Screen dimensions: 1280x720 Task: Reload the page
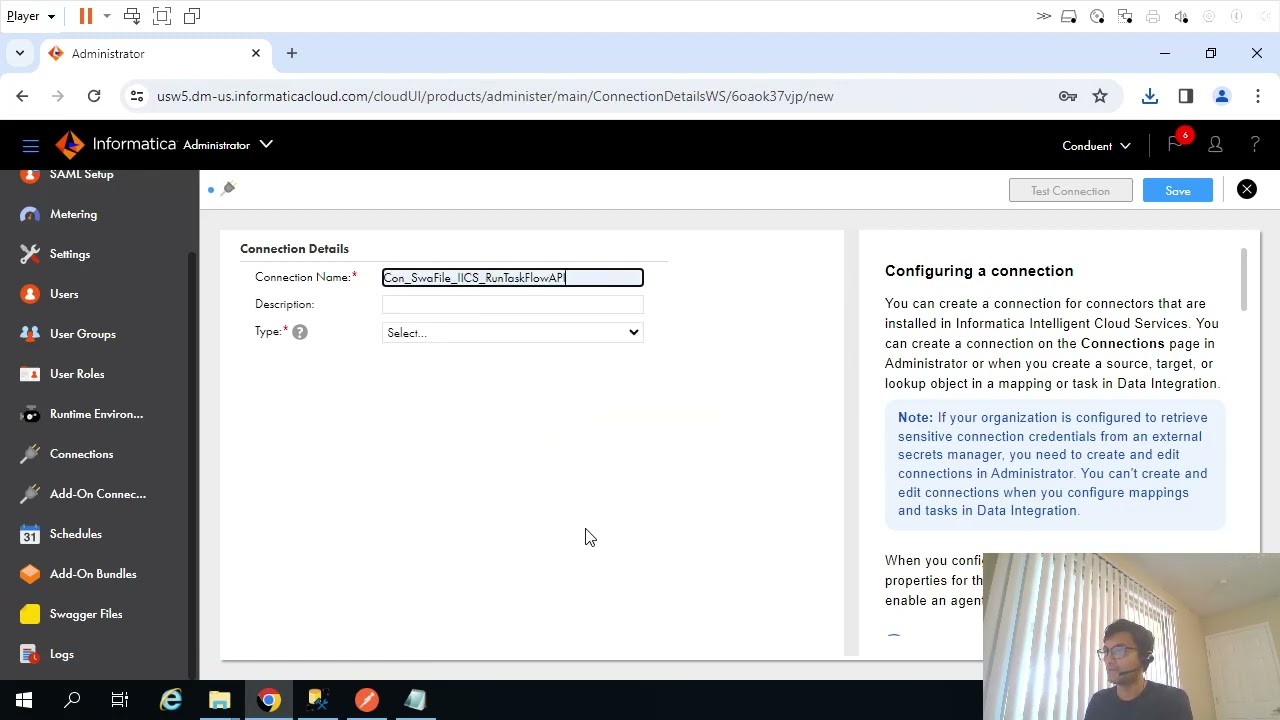point(94,96)
